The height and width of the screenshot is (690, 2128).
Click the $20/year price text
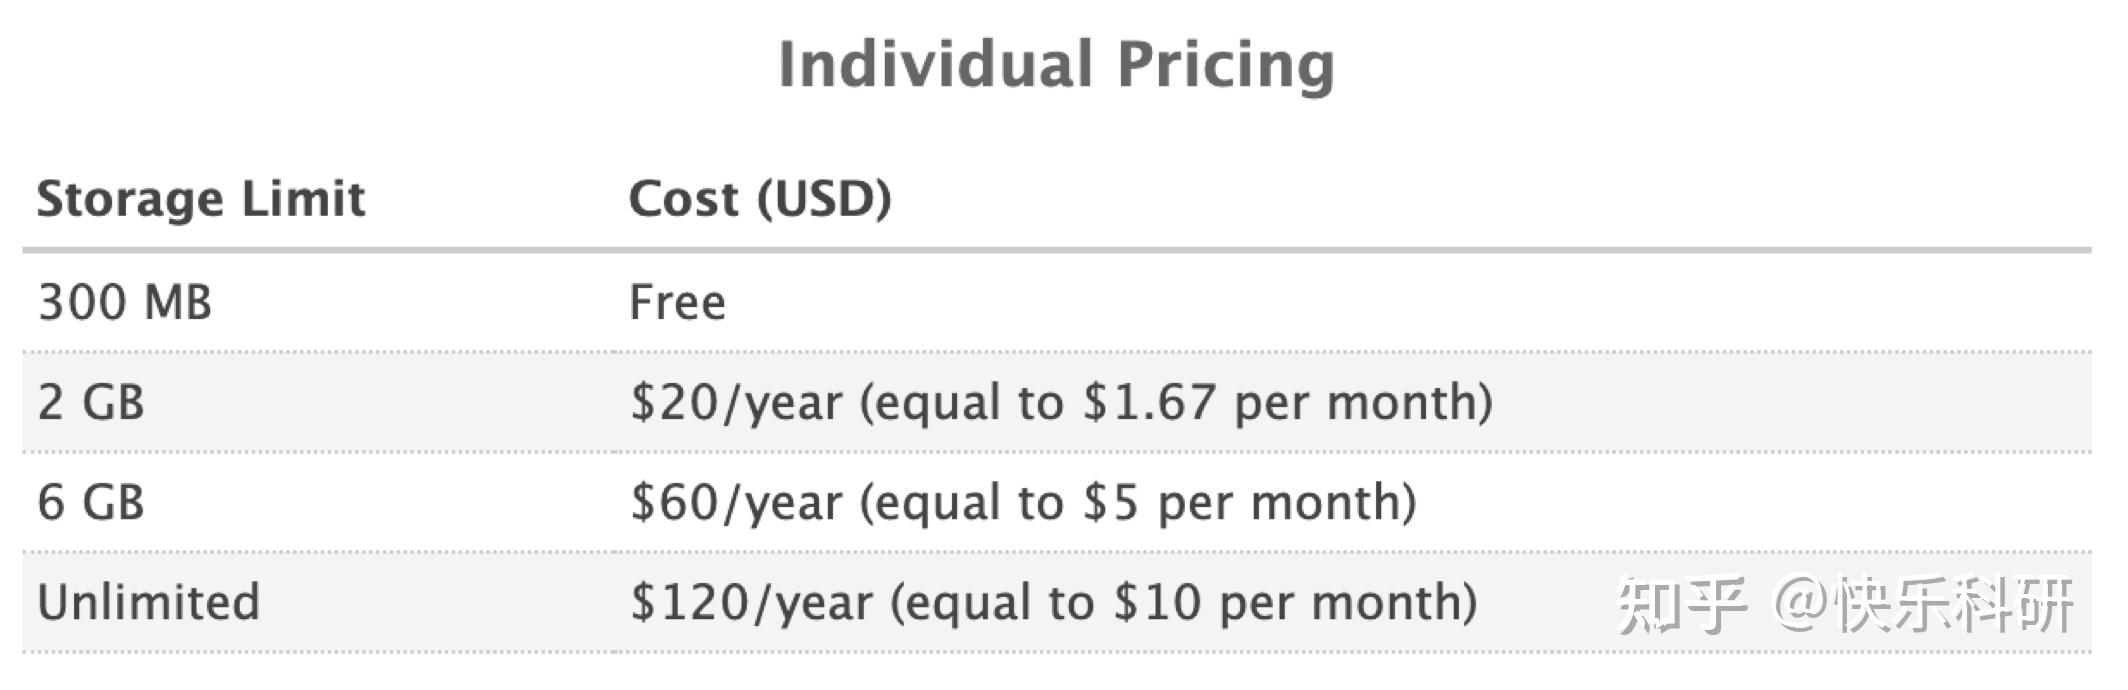[x=736, y=402]
